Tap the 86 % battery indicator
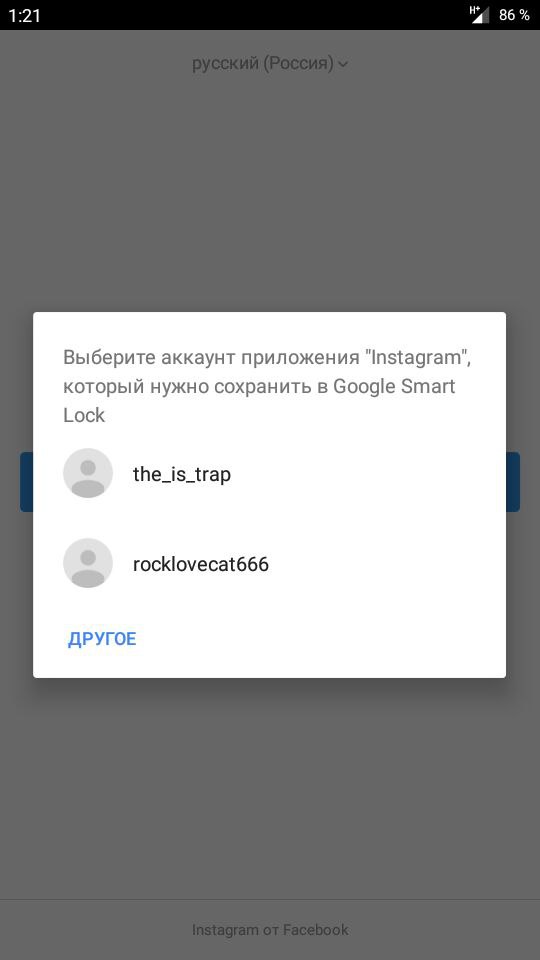 click(514, 15)
